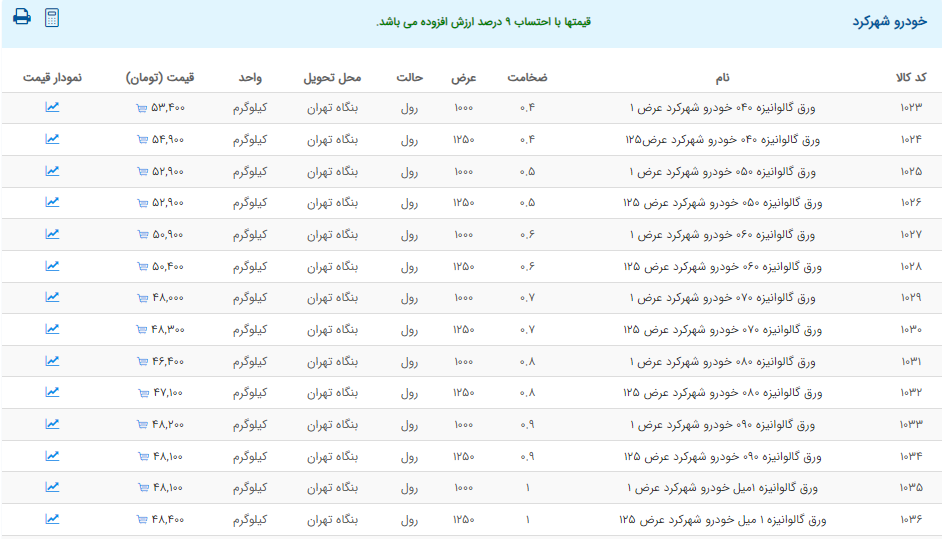Open price chart for product code 1023
The height and width of the screenshot is (539, 942).
52,108
